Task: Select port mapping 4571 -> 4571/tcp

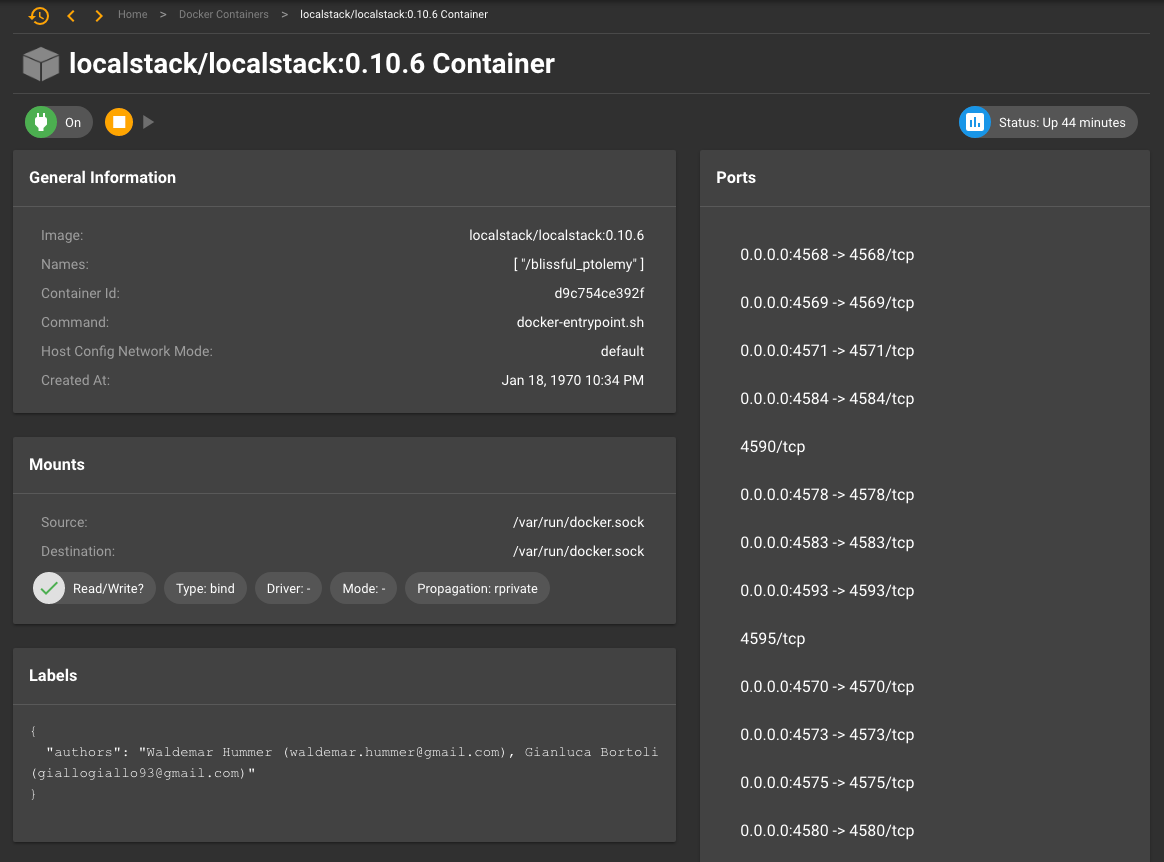Action: tap(827, 350)
